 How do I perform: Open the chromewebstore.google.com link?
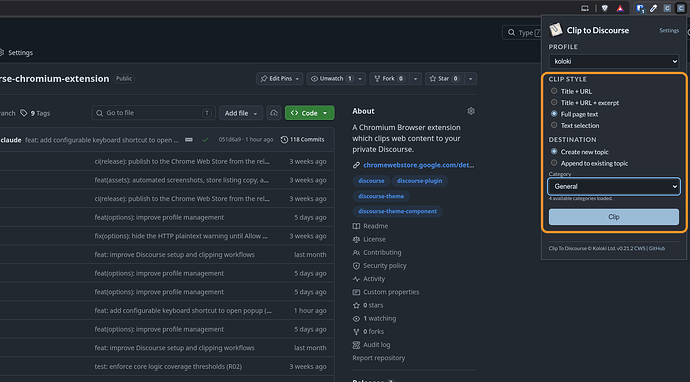pos(418,165)
